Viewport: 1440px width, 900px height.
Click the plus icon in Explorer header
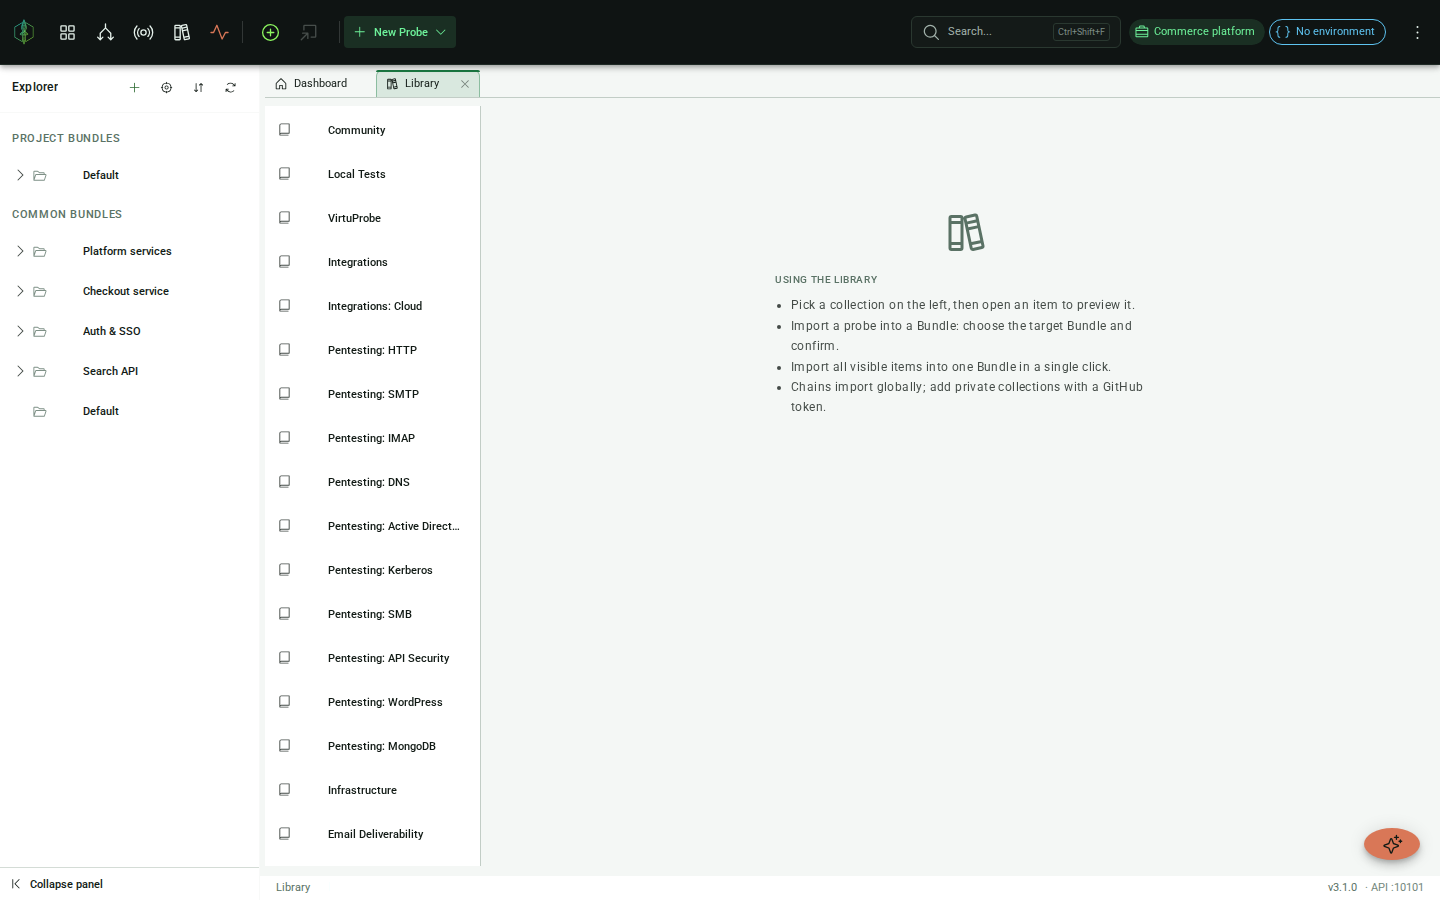click(134, 87)
